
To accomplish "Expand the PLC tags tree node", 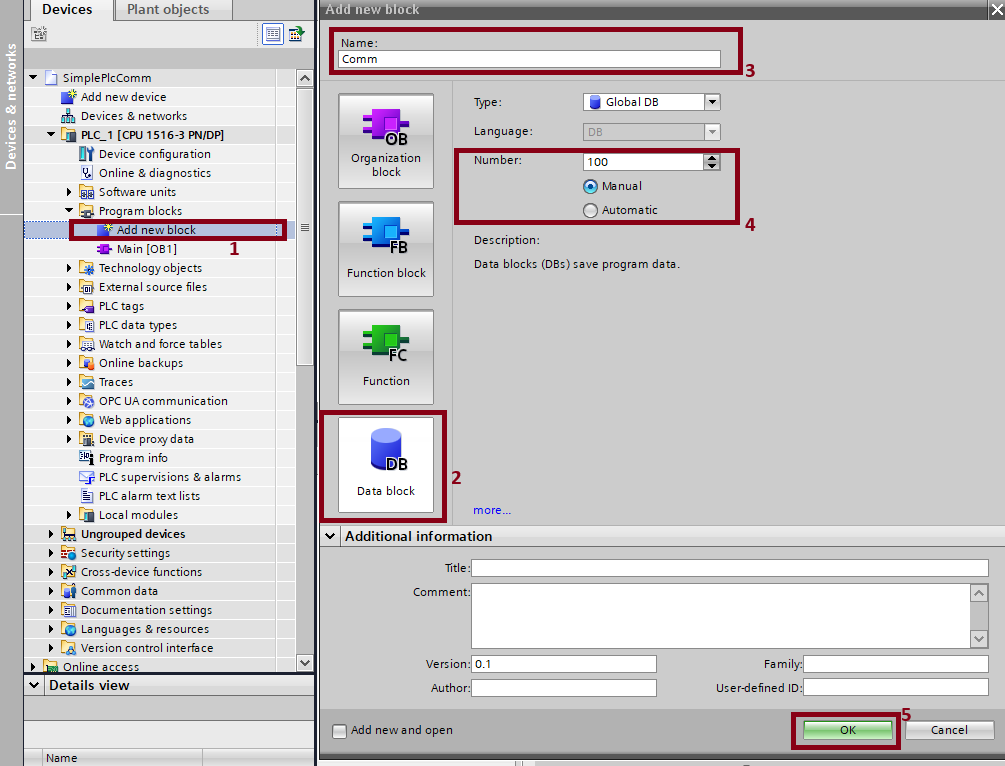I will coord(69,306).
